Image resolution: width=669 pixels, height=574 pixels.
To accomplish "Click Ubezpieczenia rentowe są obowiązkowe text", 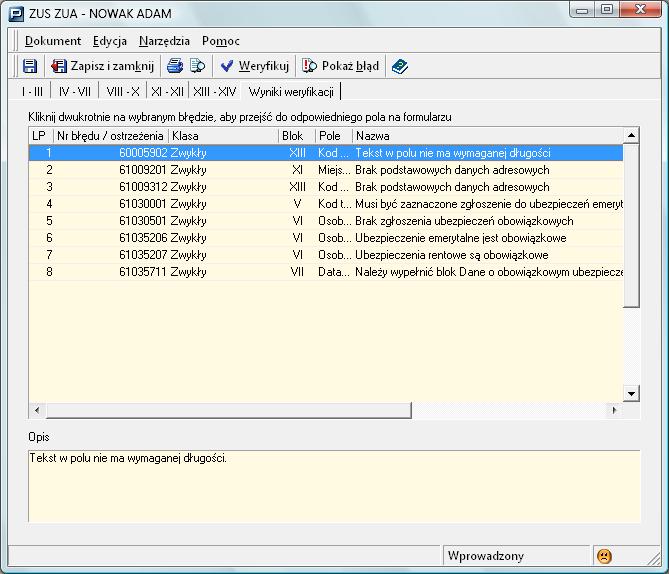I will (451, 255).
